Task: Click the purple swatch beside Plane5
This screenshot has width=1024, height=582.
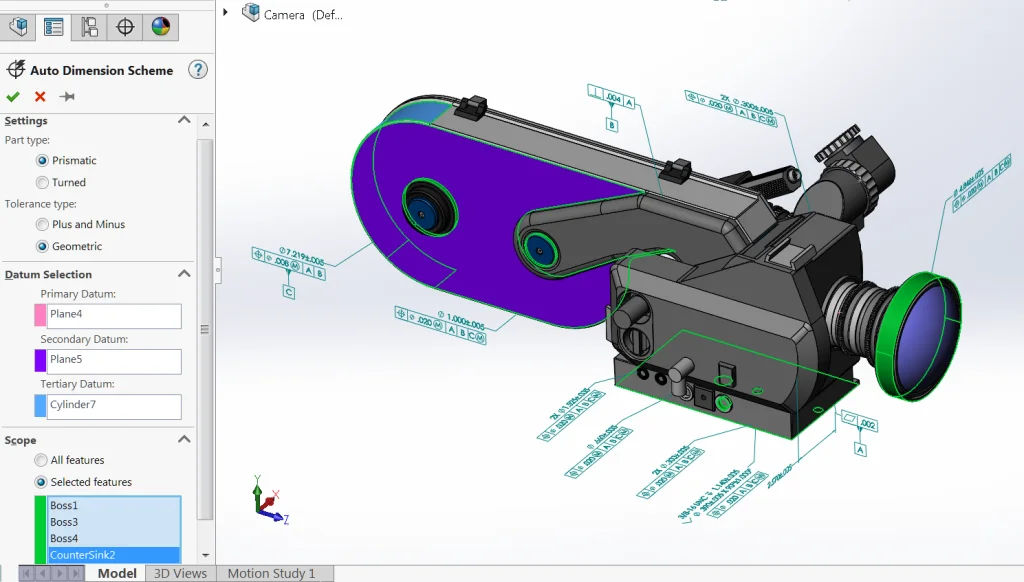Action: (x=42, y=361)
